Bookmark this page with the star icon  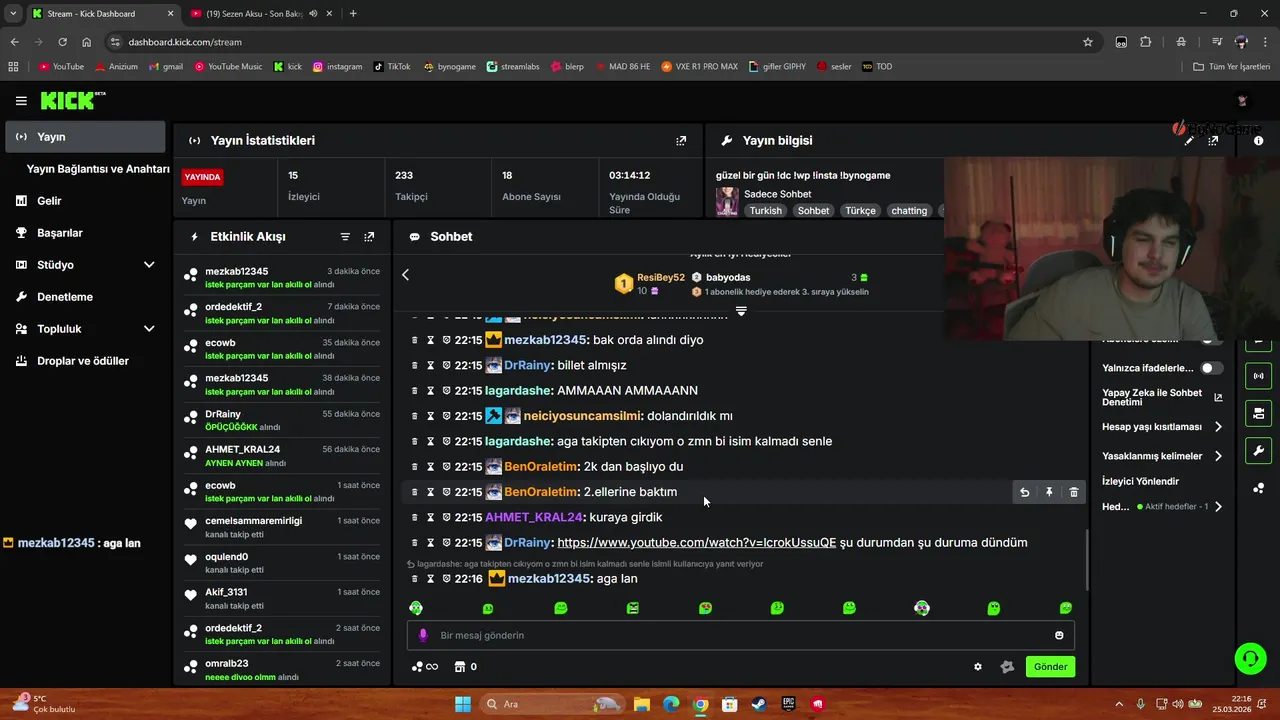pyautogui.click(x=1088, y=42)
